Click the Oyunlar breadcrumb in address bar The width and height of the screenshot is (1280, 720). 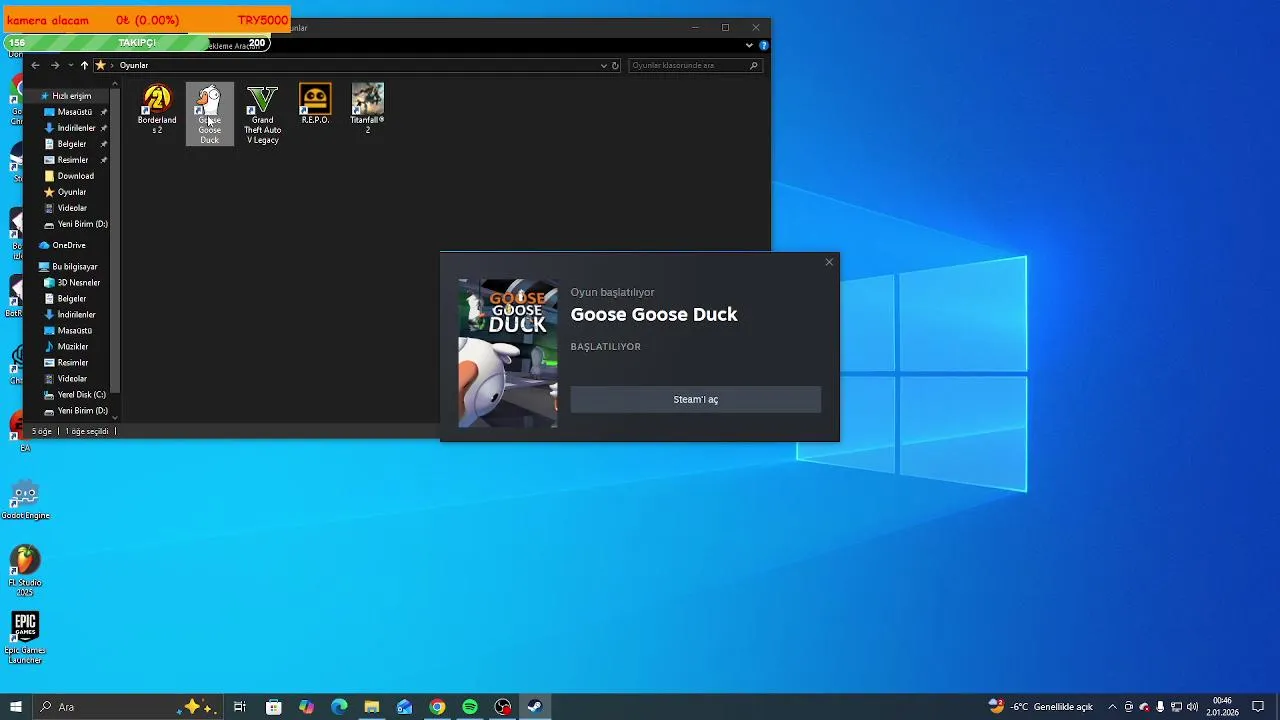[x=134, y=65]
